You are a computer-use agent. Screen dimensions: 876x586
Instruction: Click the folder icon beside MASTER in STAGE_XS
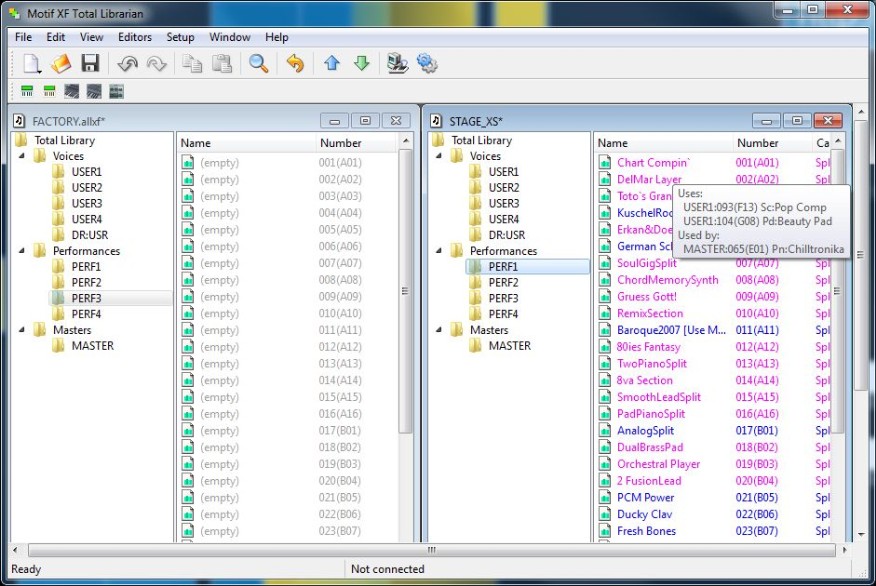[475, 346]
